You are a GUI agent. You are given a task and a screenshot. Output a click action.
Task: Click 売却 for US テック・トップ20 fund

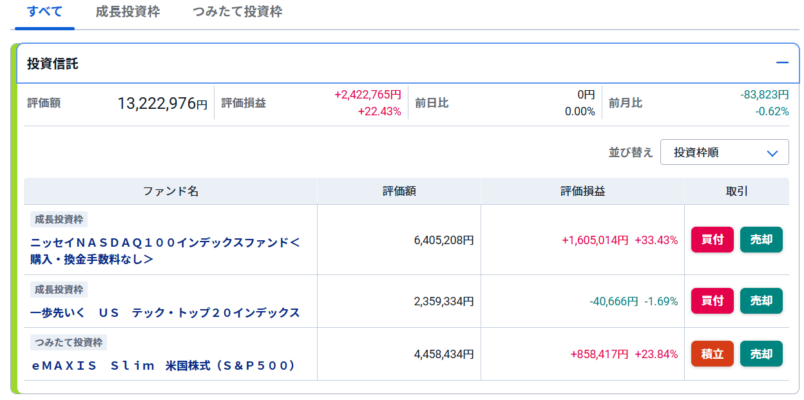pyautogui.click(x=761, y=301)
